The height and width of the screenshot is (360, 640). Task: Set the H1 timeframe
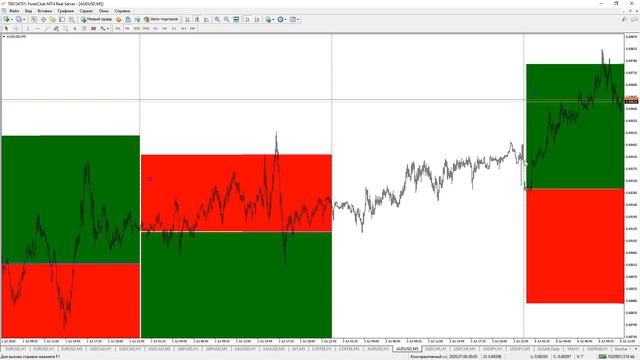[155, 28]
